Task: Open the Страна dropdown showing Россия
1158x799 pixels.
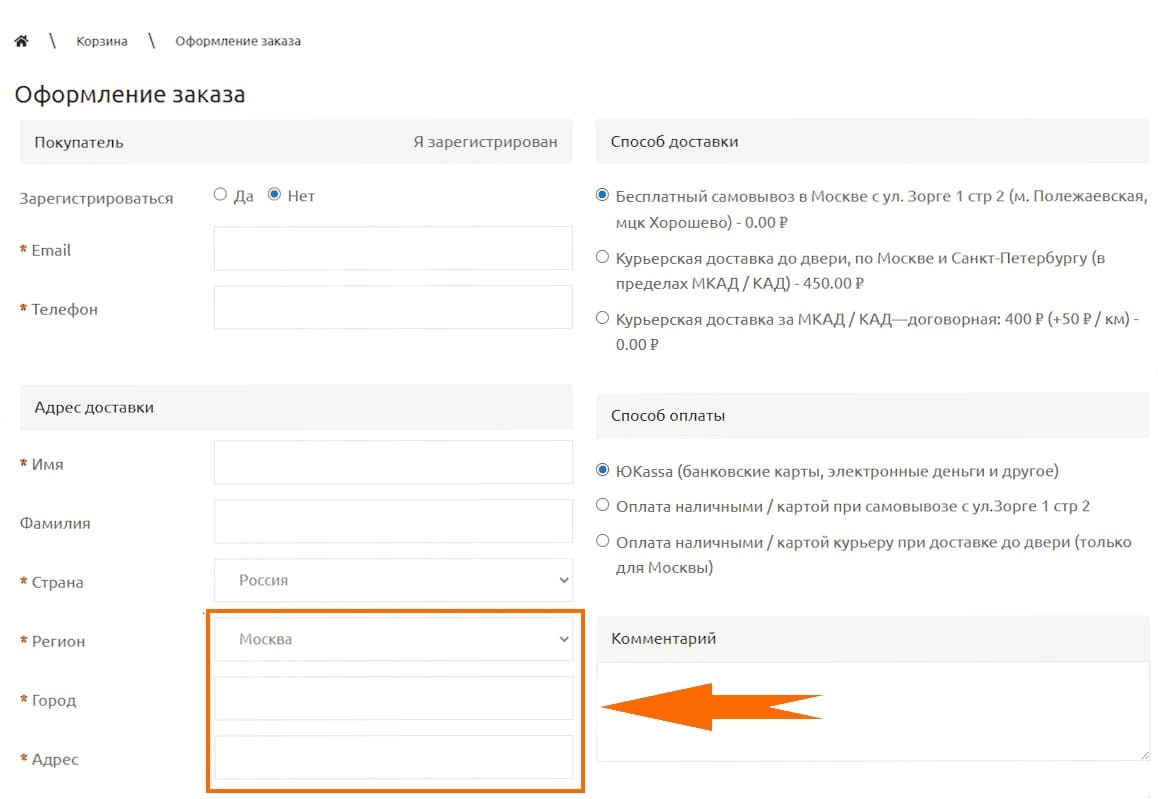Action: [393, 580]
